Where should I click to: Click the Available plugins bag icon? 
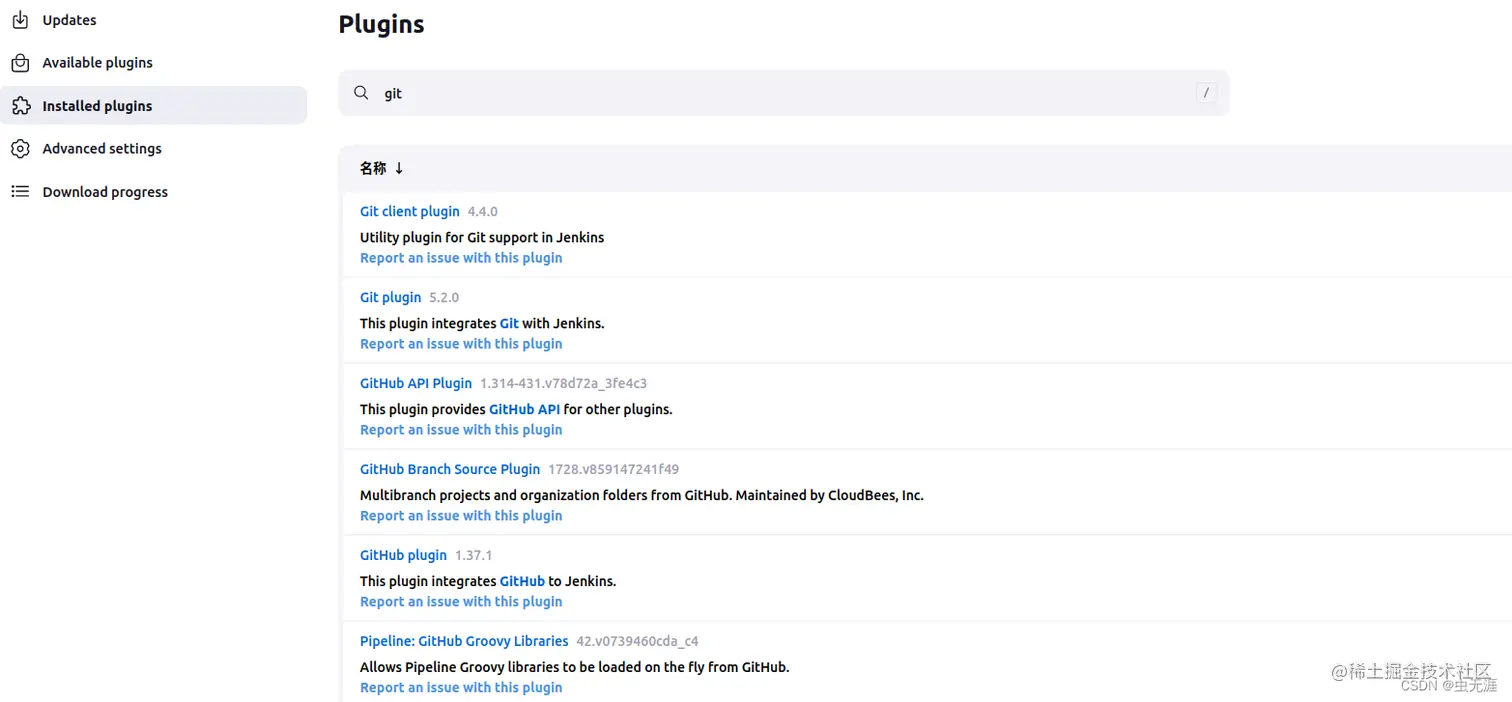[20, 63]
